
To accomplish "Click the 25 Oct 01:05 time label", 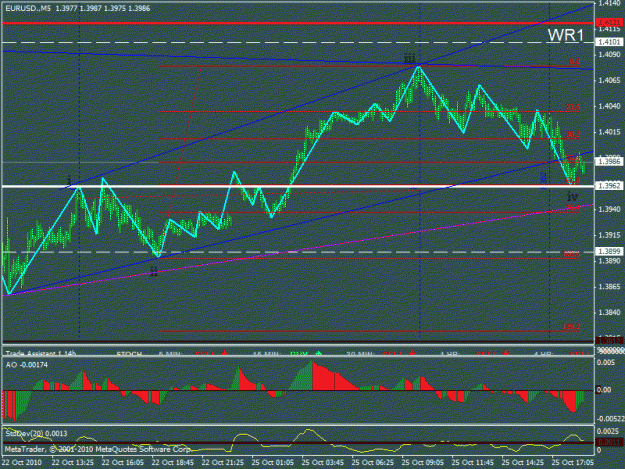I will tap(273, 462).
